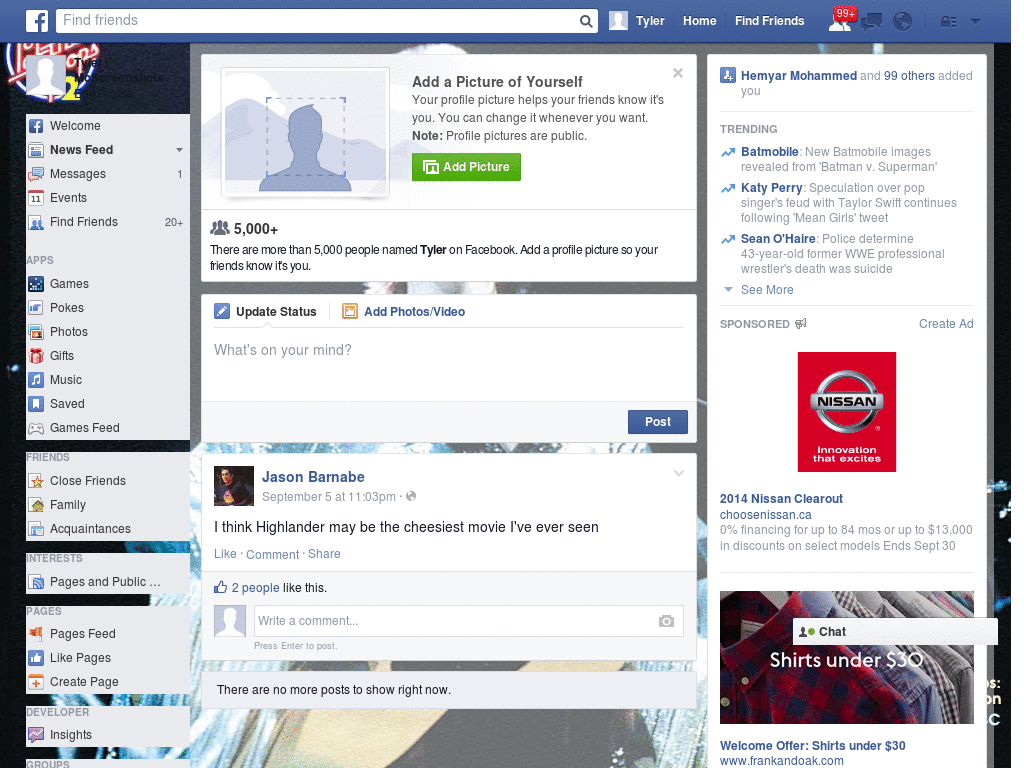Open Jason Barnabe post options chevron

[679, 473]
